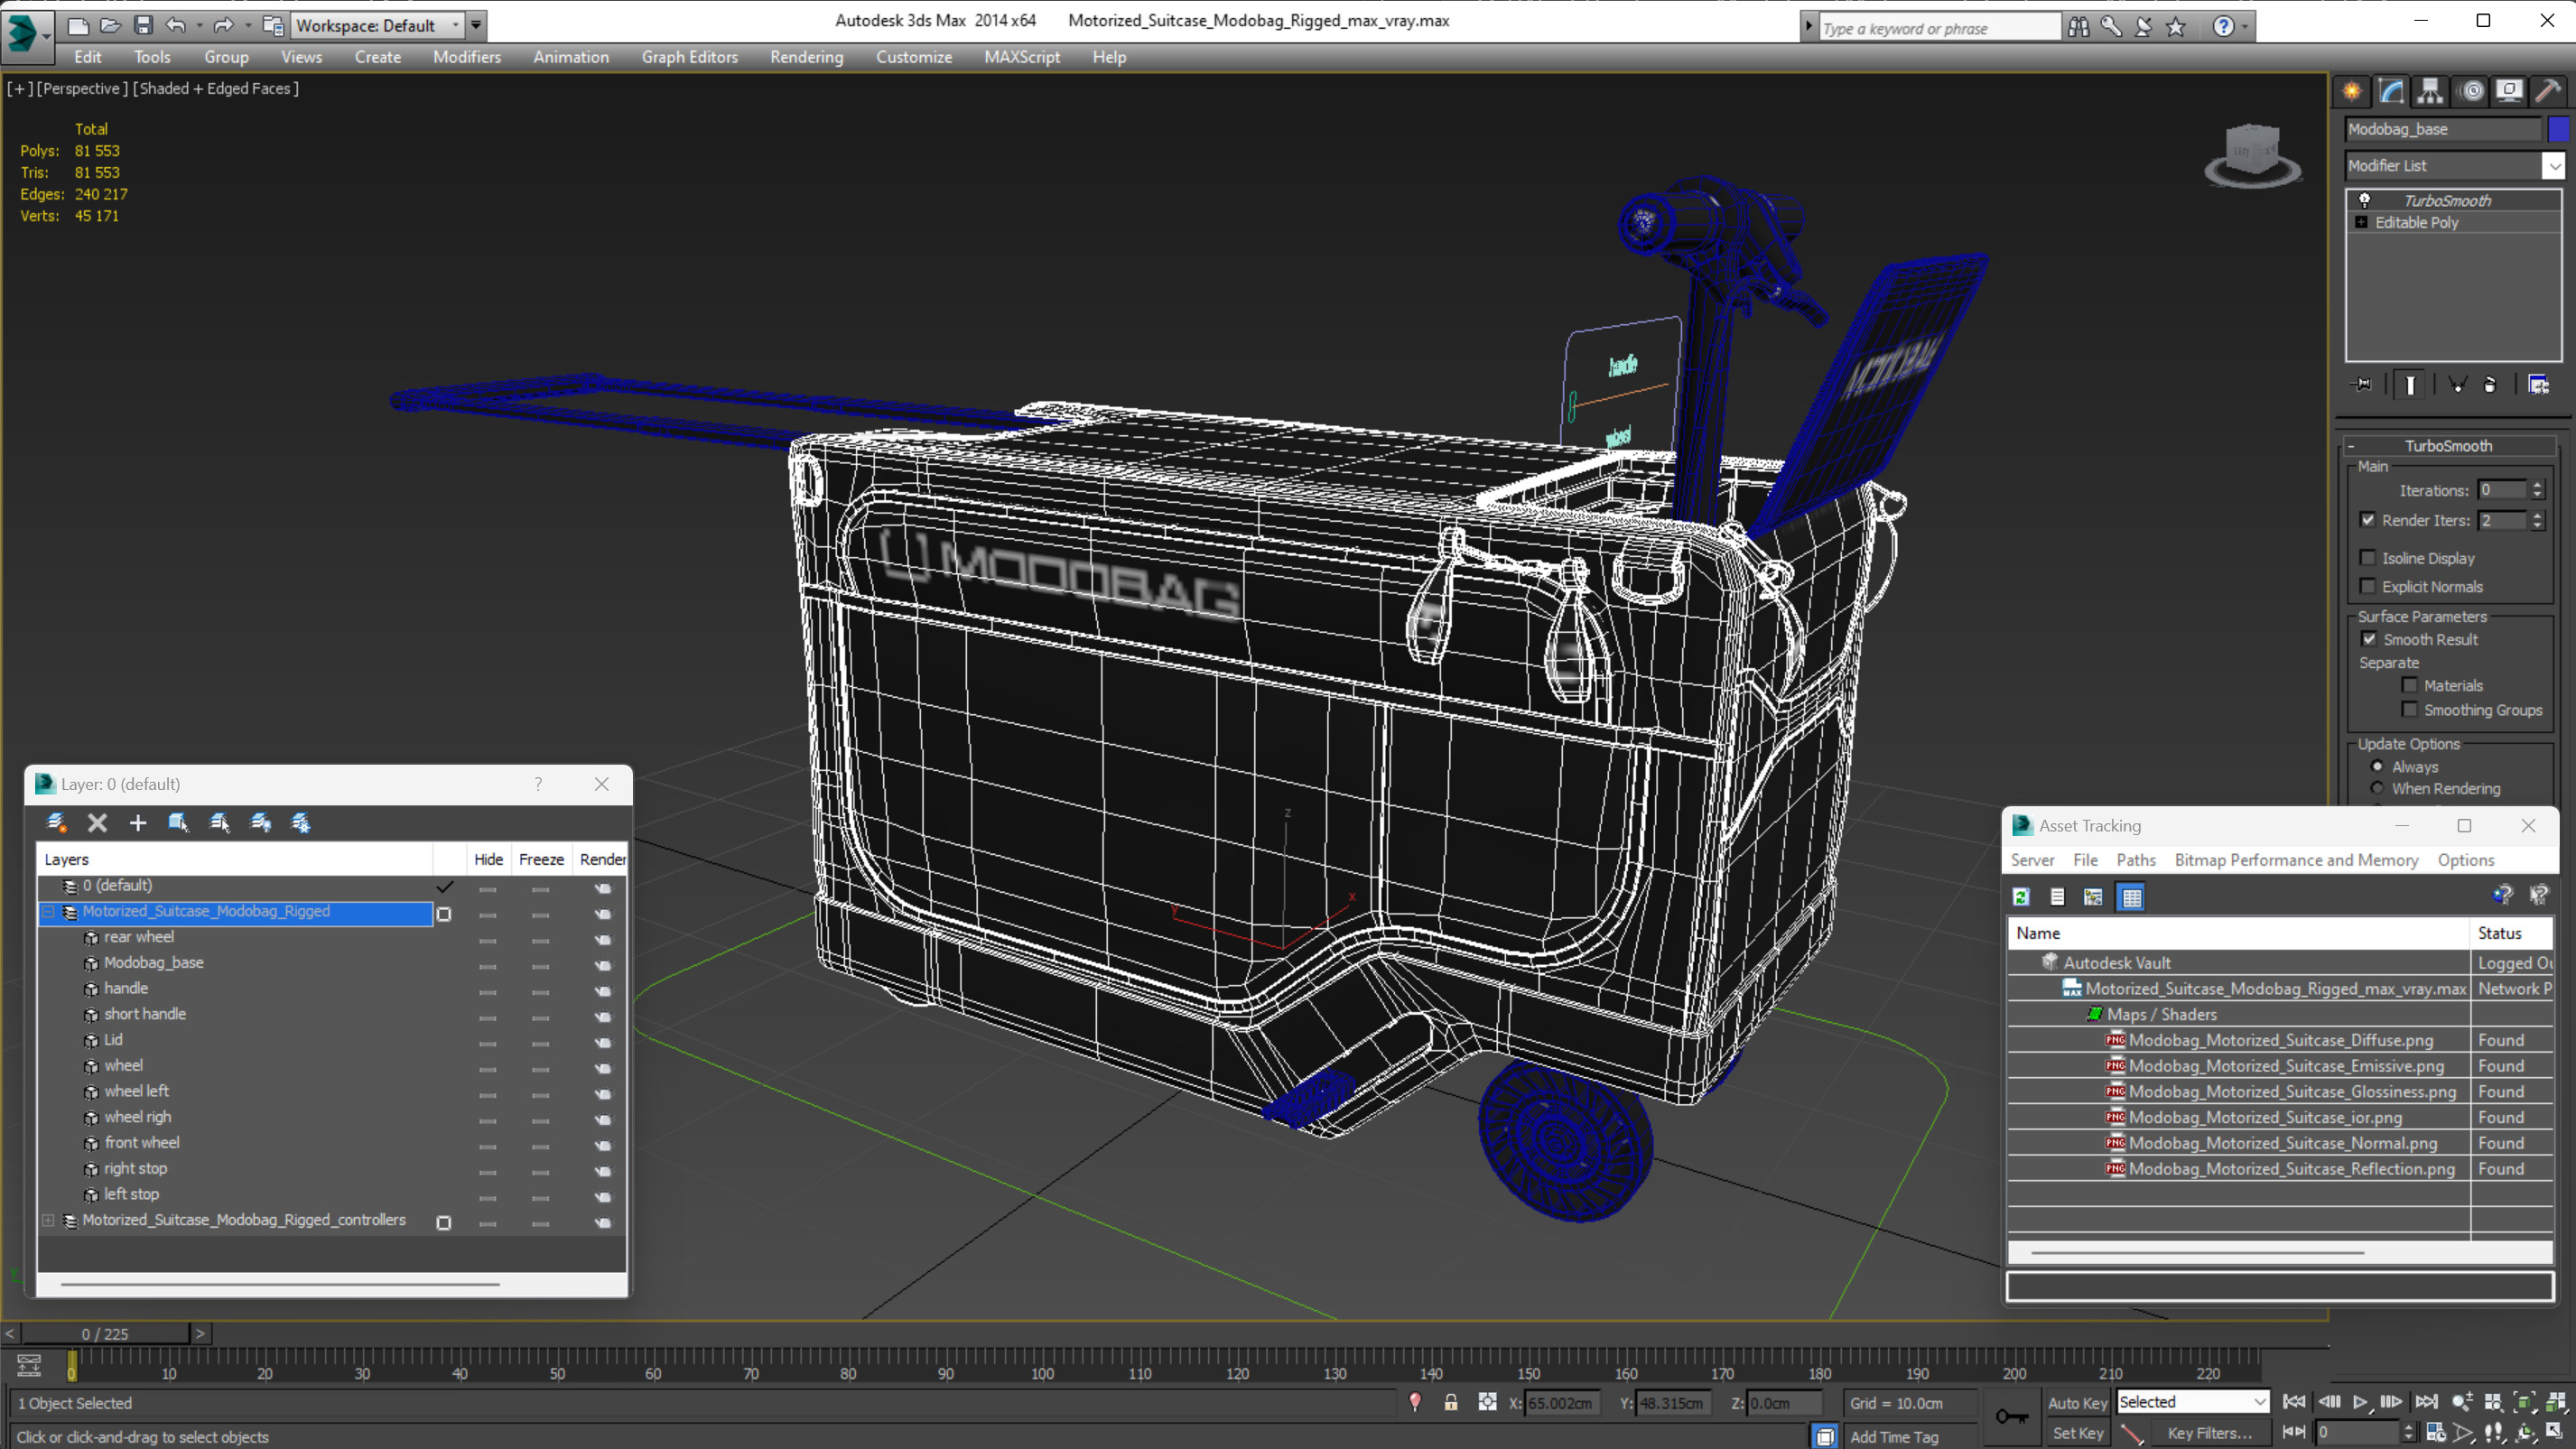Open the Utilities command panel tab
The image size is (2576, 1449).
point(2548,92)
